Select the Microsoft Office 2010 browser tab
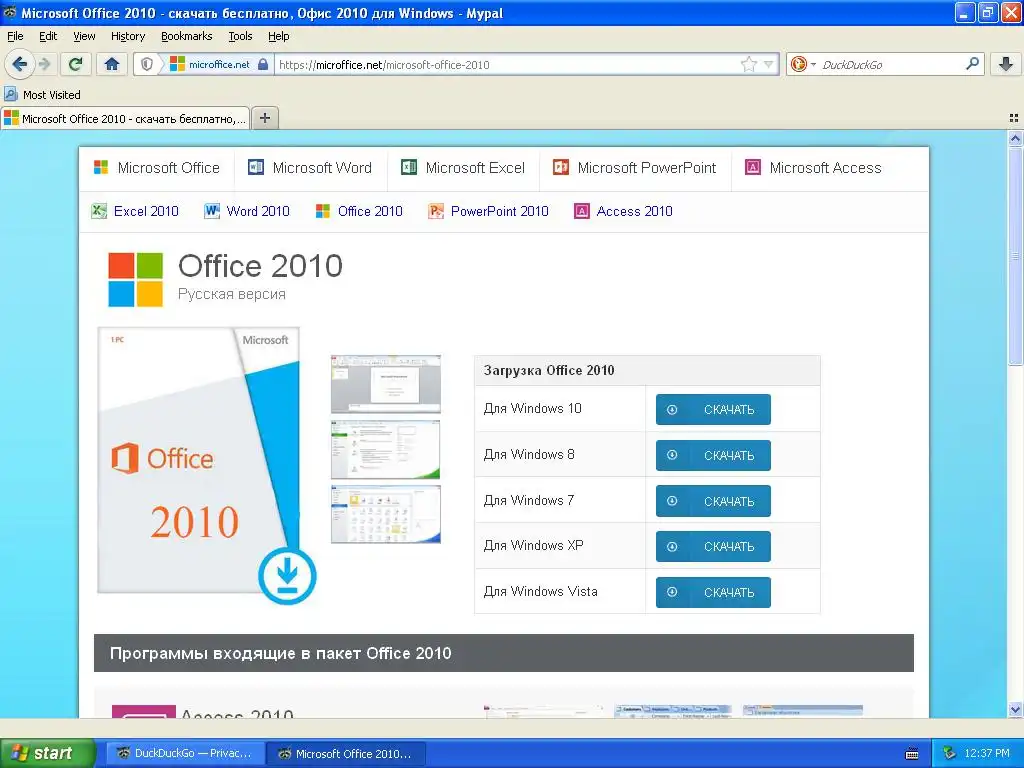Viewport: 1024px width, 768px height. tap(125, 118)
